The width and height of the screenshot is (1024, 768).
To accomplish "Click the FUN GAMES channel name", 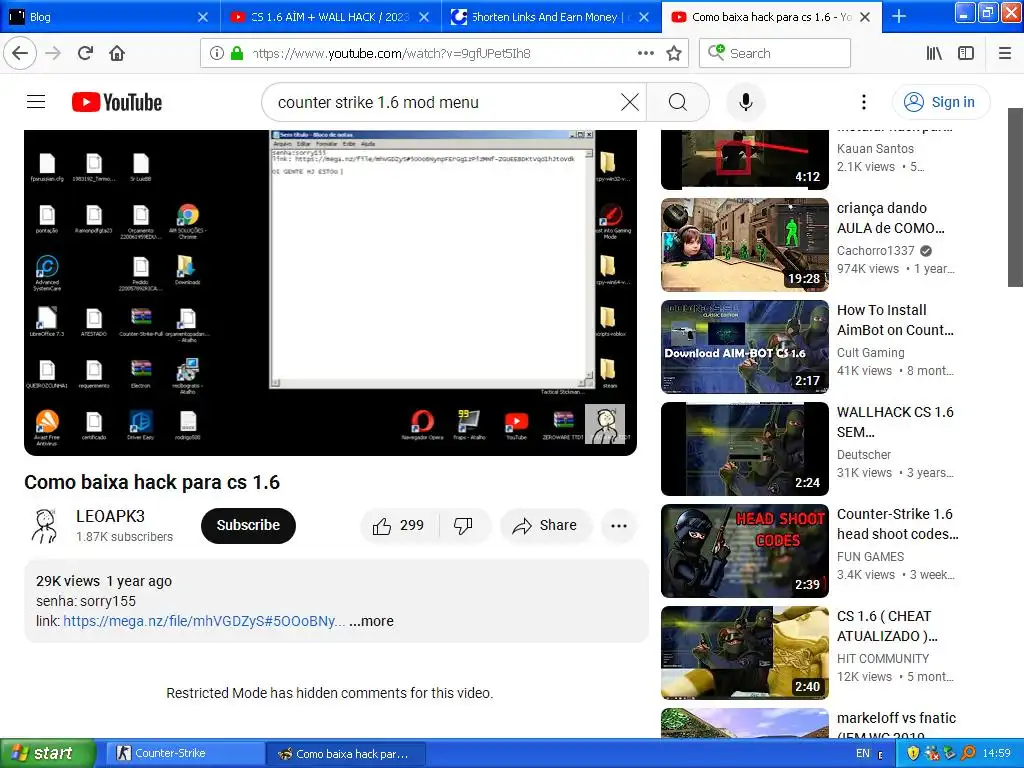I will click(x=871, y=556).
